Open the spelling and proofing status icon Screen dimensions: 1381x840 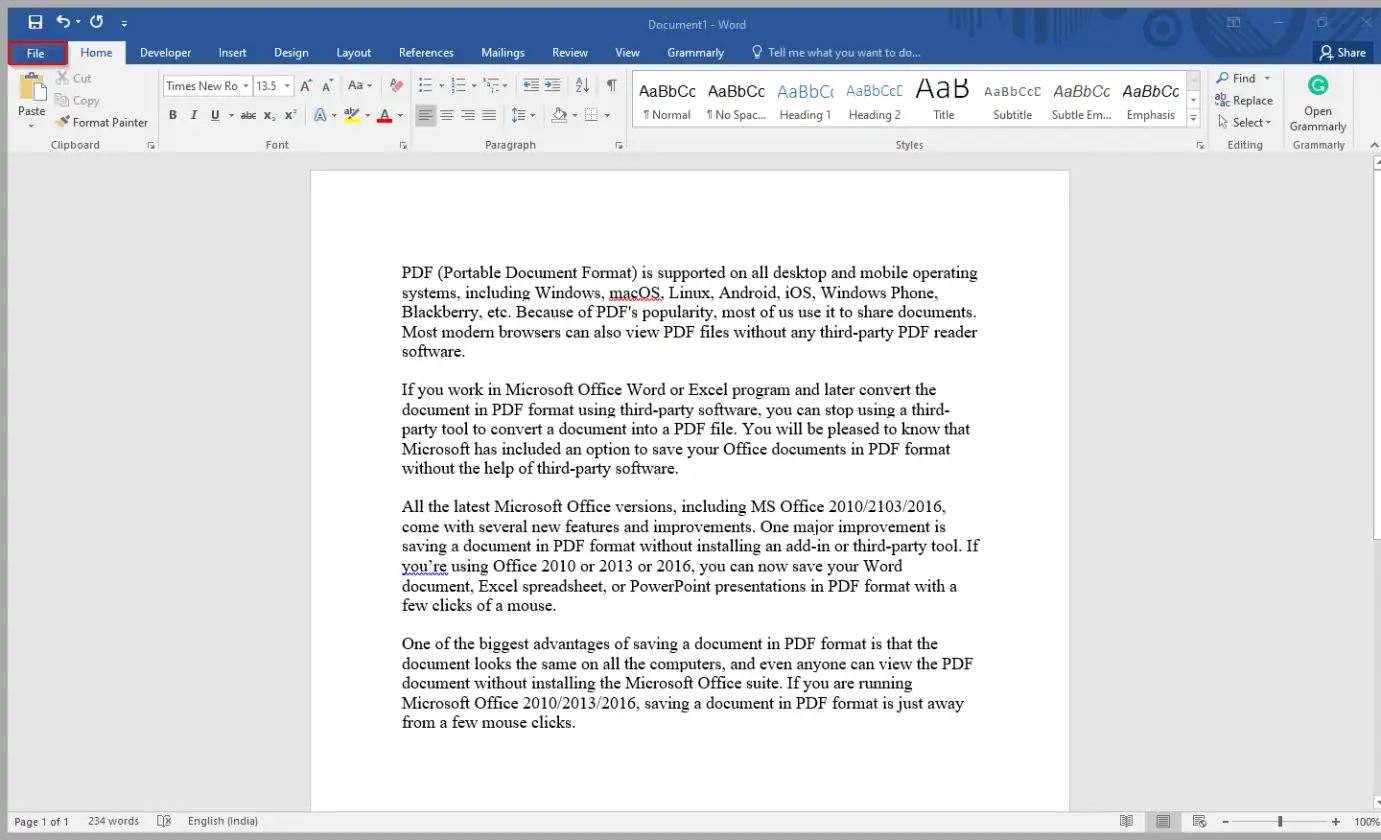tap(164, 821)
